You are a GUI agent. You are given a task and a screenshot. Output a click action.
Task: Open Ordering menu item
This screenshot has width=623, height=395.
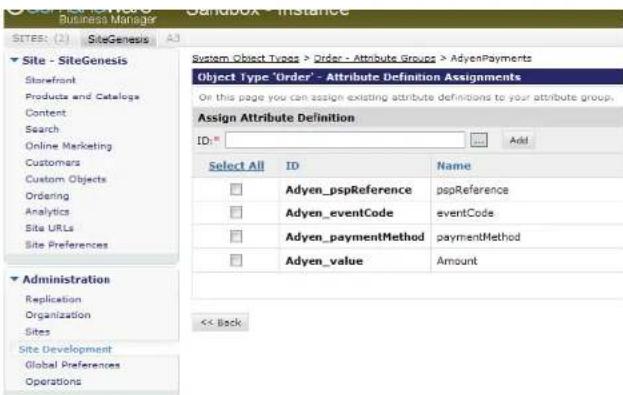click(x=47, y=196)
